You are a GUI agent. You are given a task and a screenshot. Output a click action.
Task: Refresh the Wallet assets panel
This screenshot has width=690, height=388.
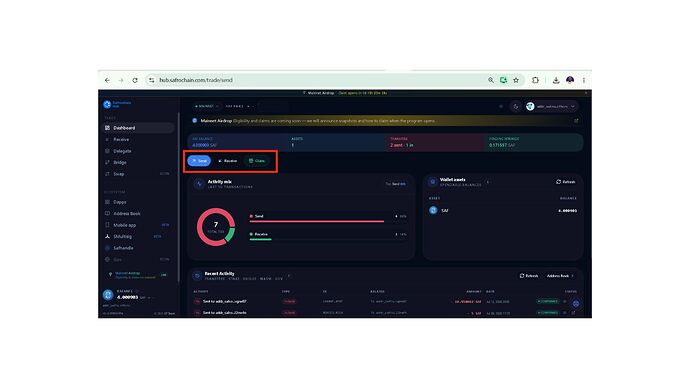[x=566, y=182]
